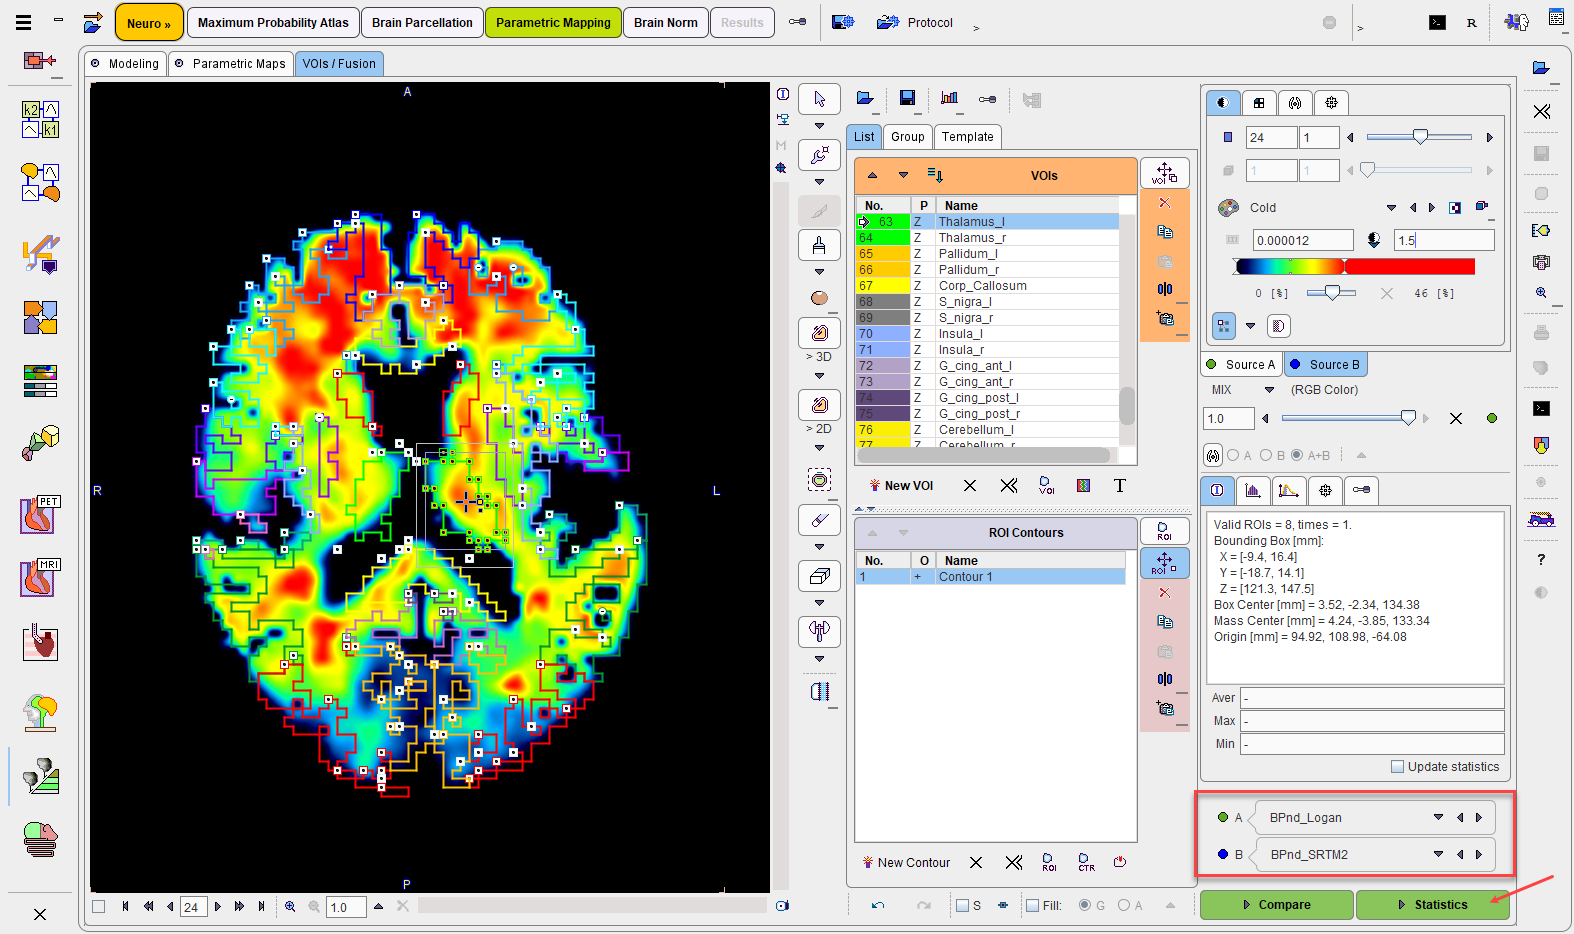Open the R console icon

[1472, 22]
